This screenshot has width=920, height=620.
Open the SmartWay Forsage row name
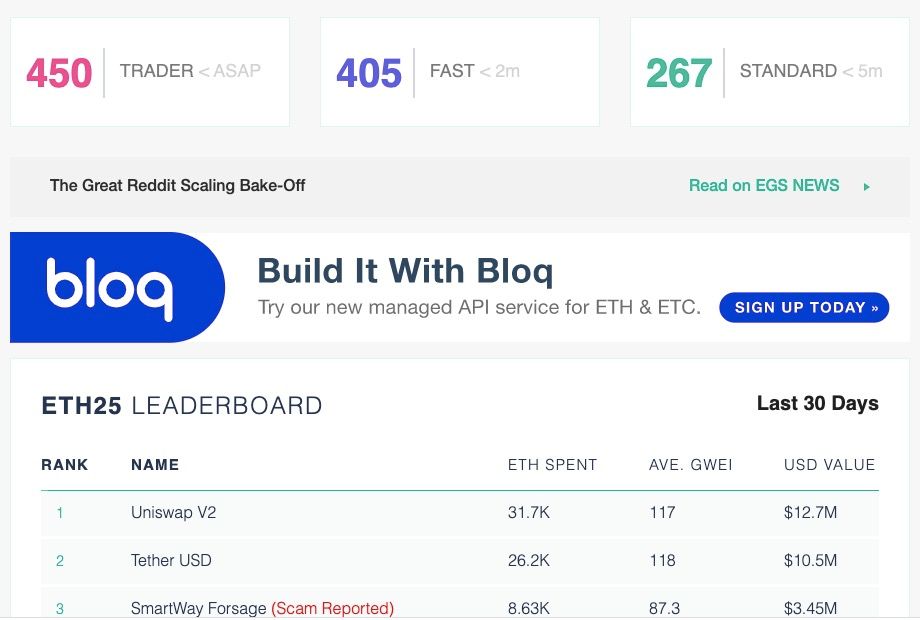198,608
